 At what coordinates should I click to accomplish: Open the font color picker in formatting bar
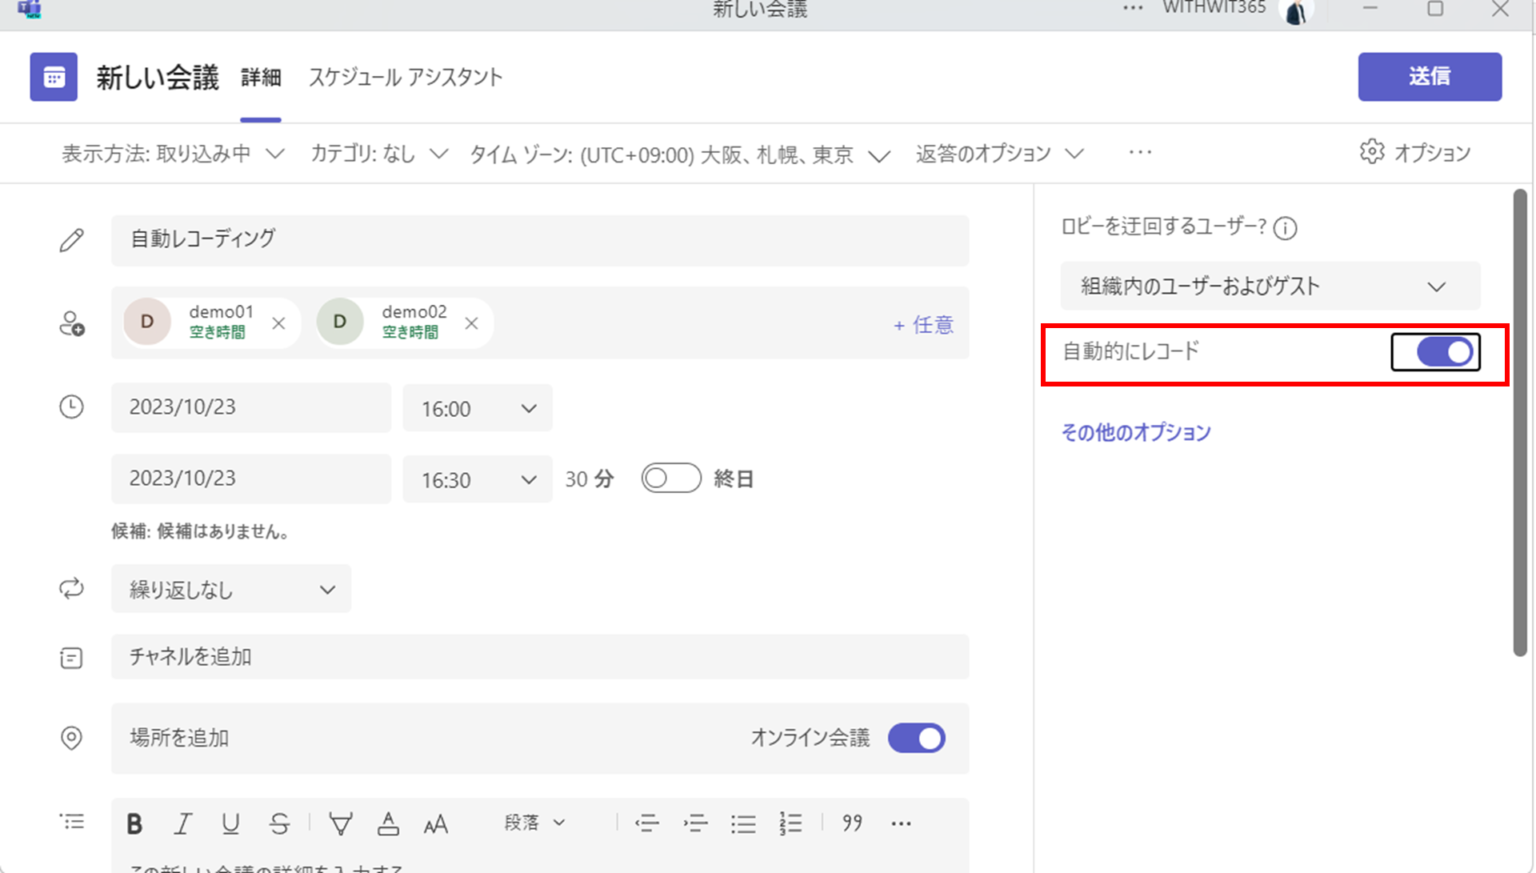click(388, 823)
